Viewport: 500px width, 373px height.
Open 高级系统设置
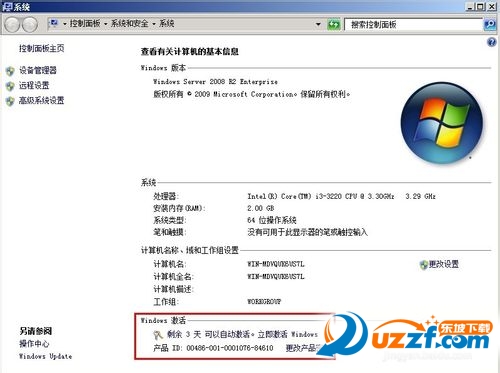point(41,100)
